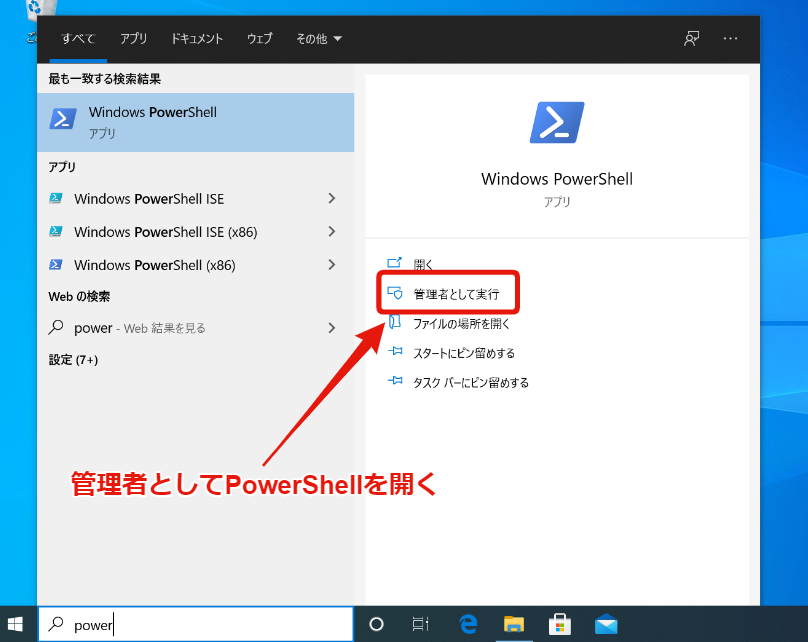Open Mail app from taskbar
The height and width of the screenshot is (642, 808).
point(606,624)
